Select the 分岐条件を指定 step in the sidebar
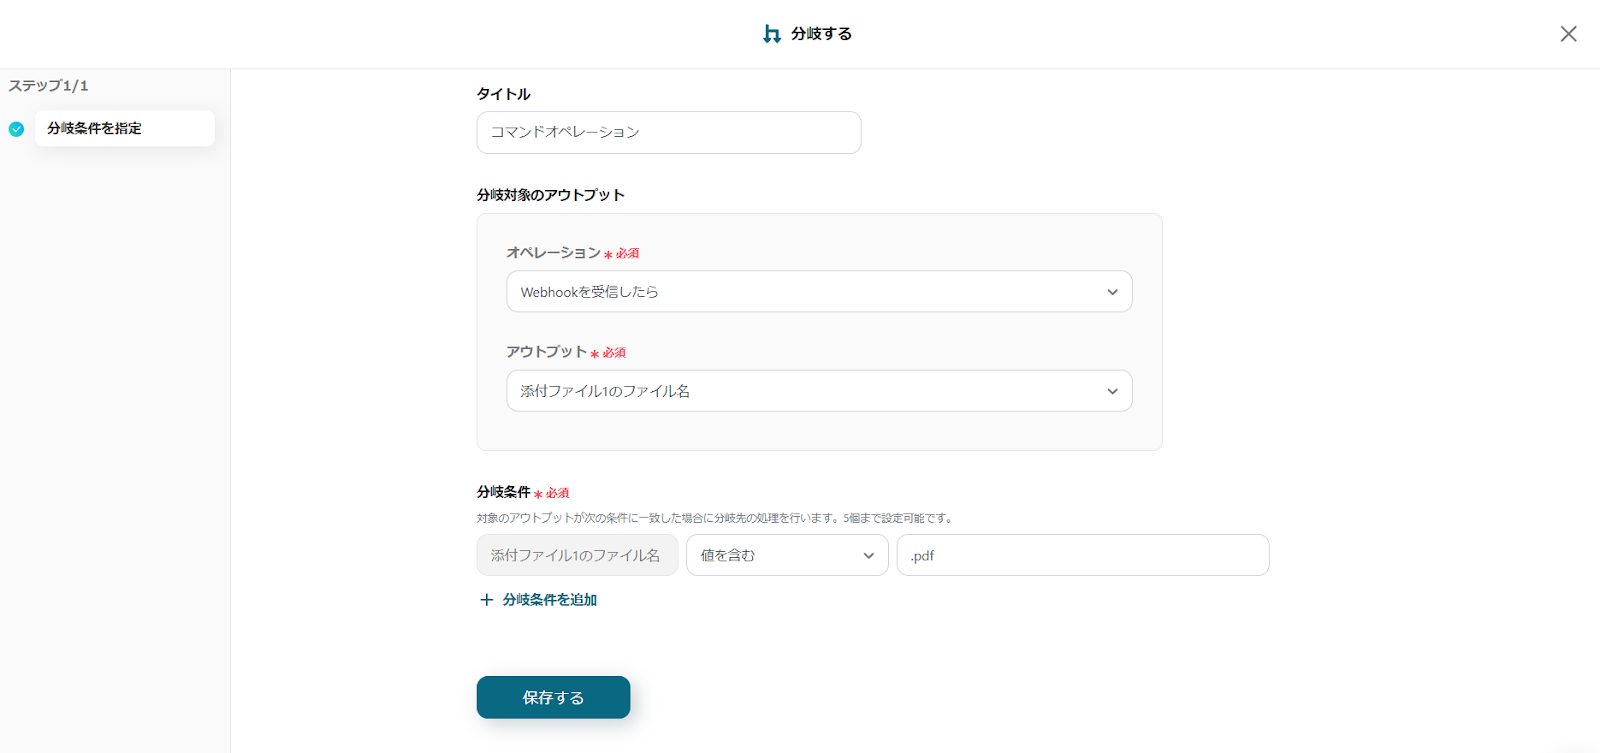Viewport: 1600px width, 753px height. [x=124, y=129]
